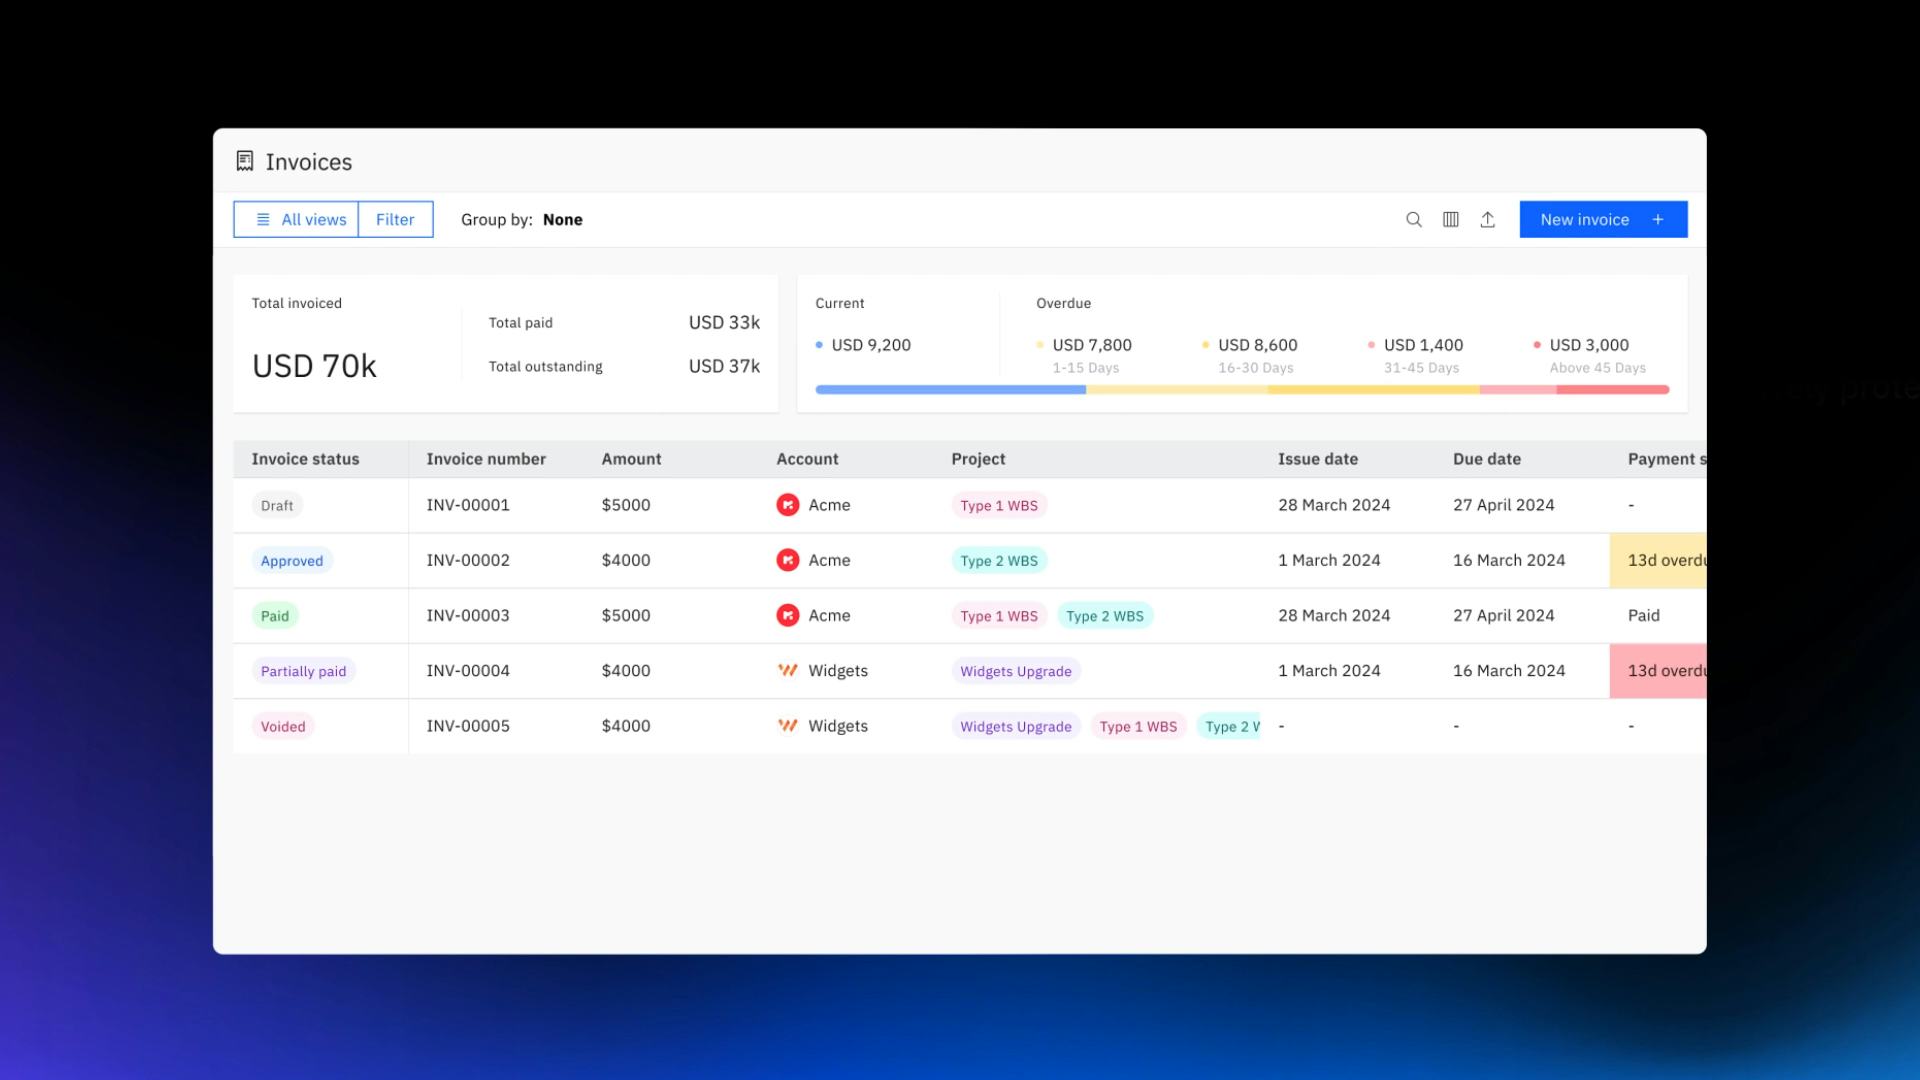This screenshot has width=1920, height=1080.
Task: Click the Widgets Upgrade tag on INV-00004
Action: pos(1015,672)
